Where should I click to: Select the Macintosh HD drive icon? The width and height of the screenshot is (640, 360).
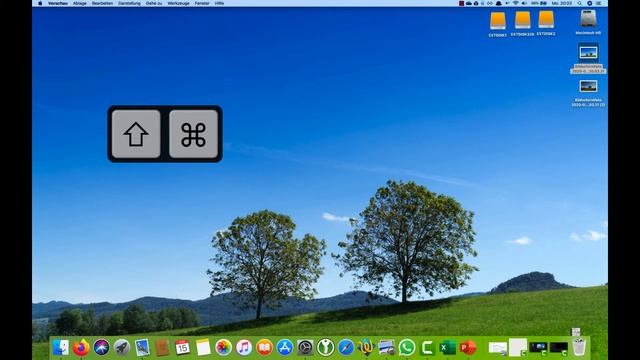588,22
